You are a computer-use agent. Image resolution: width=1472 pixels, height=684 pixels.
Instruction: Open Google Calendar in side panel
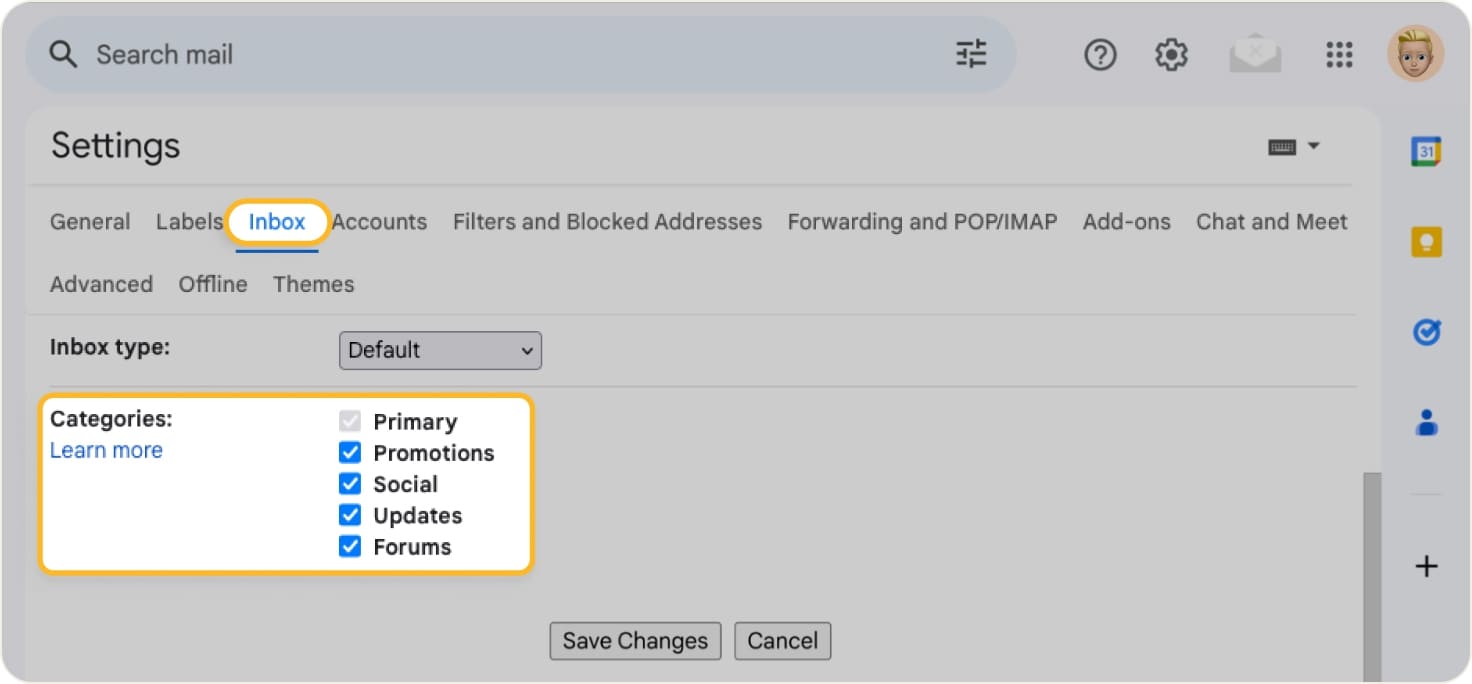1426,151
